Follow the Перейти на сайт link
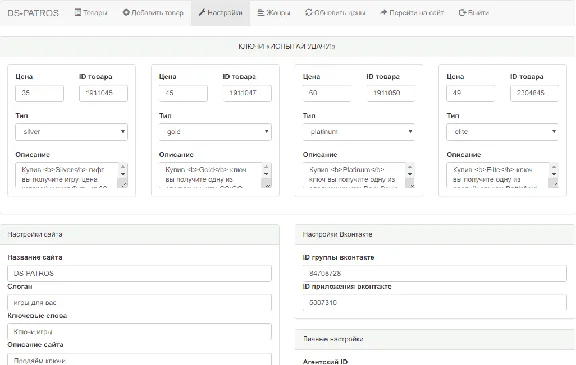Image resolution: width=576 pixels, height=365 pixels. (x=412, y=13)
